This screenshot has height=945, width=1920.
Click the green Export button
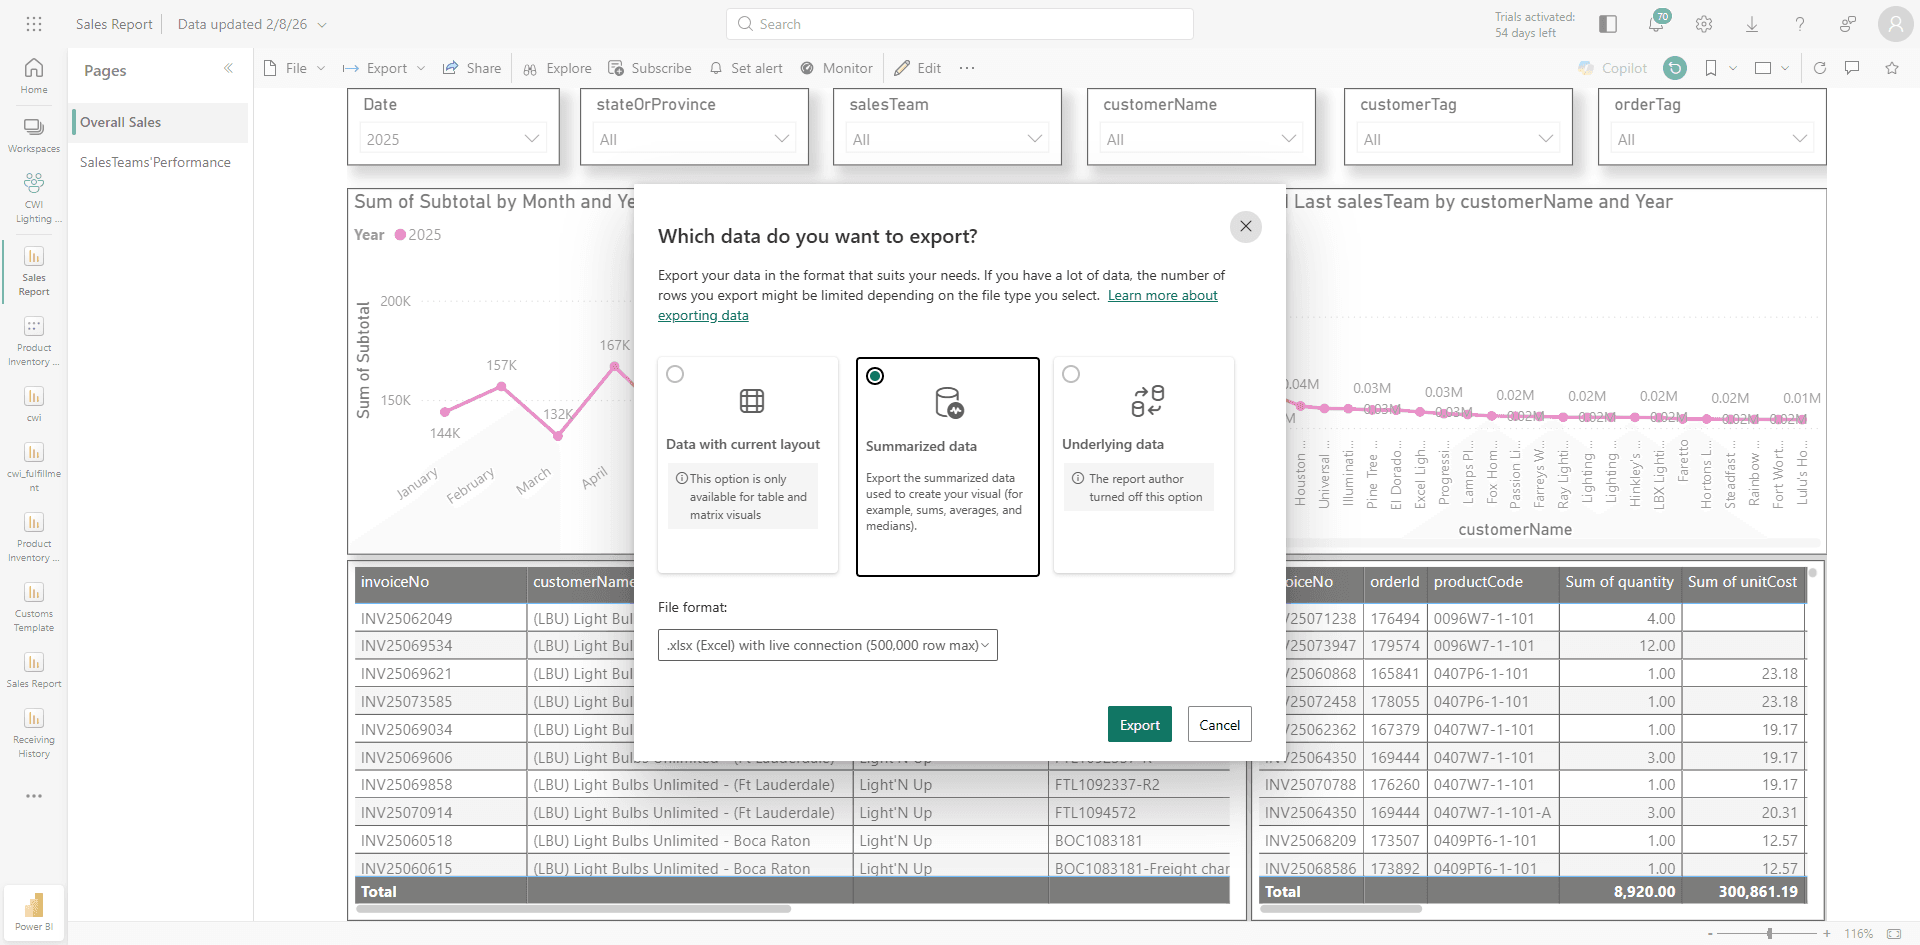(x=1139, y=725)
